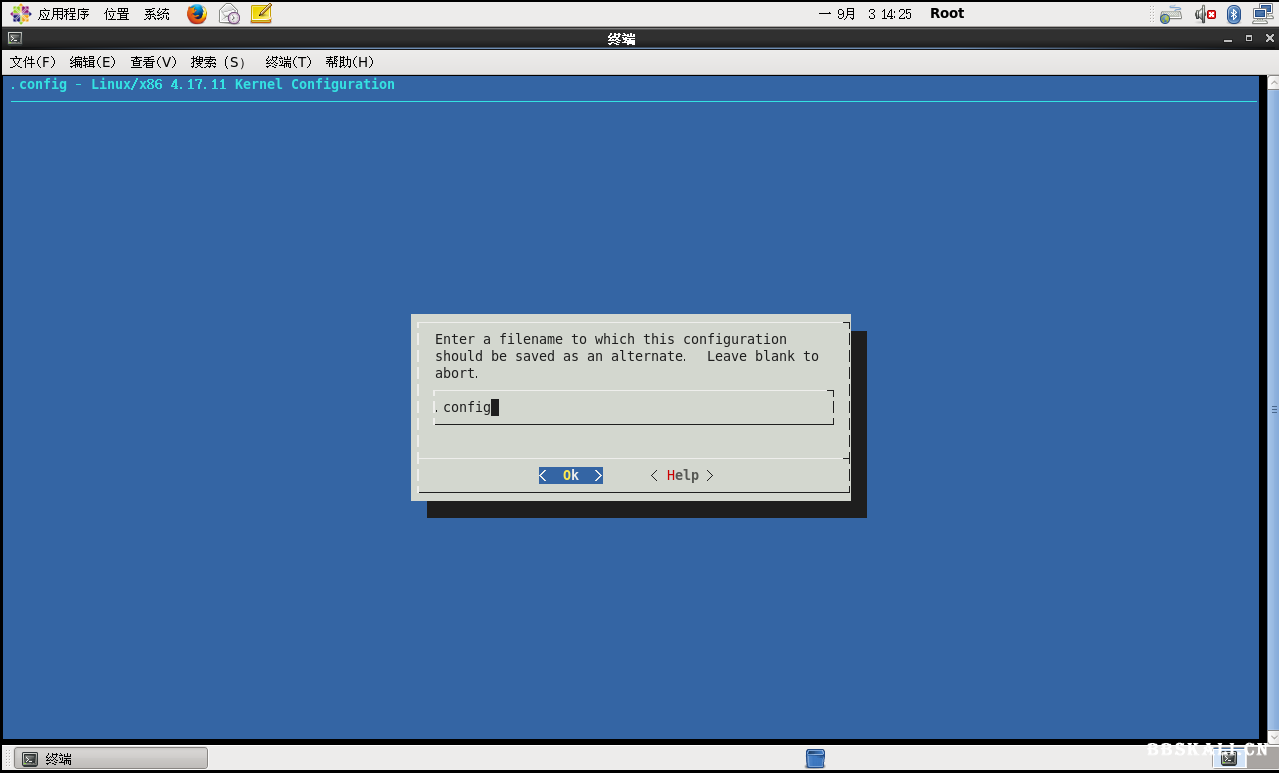
Task: Open the Evolution mail client icon
Action: [x=228, y=14]
